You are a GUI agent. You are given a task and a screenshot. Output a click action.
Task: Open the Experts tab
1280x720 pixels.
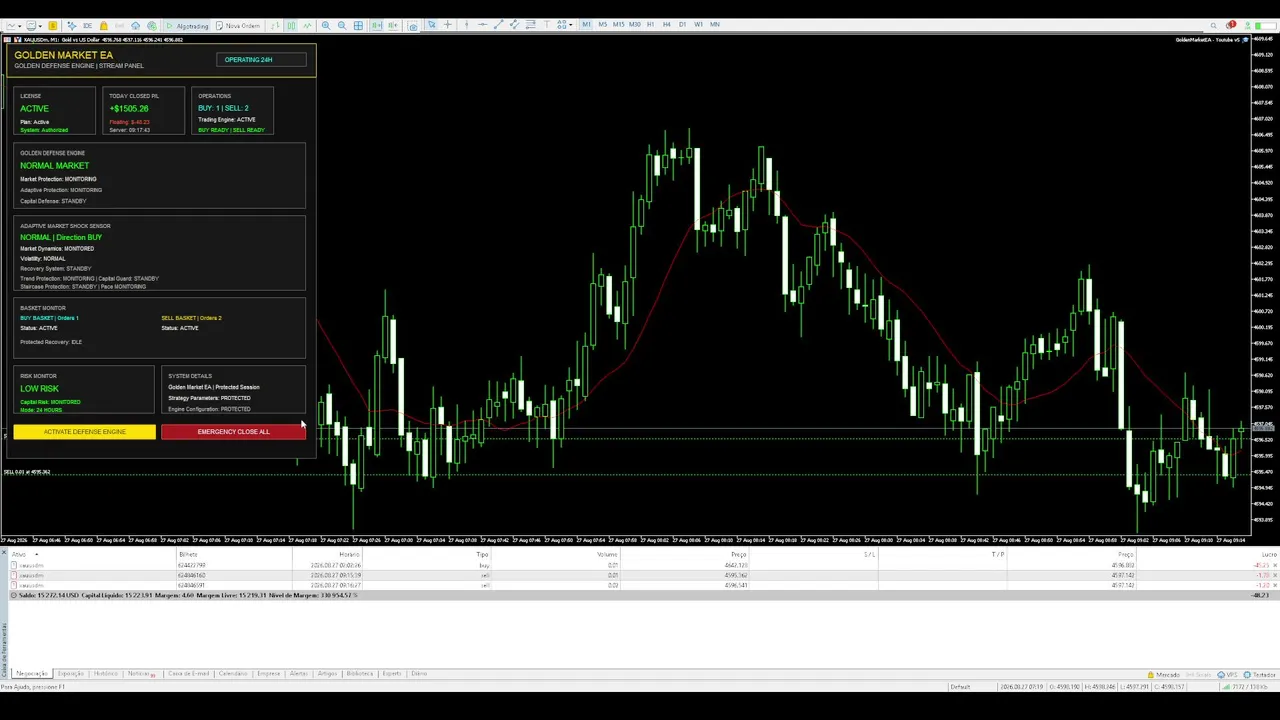pyautogui.click(x=392, y=674)
